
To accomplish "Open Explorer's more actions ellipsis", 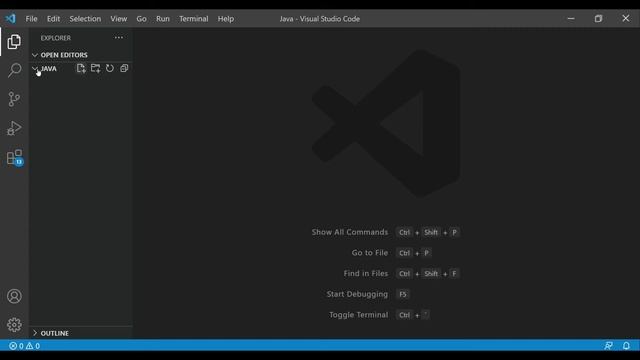I will tap(119, 38).
